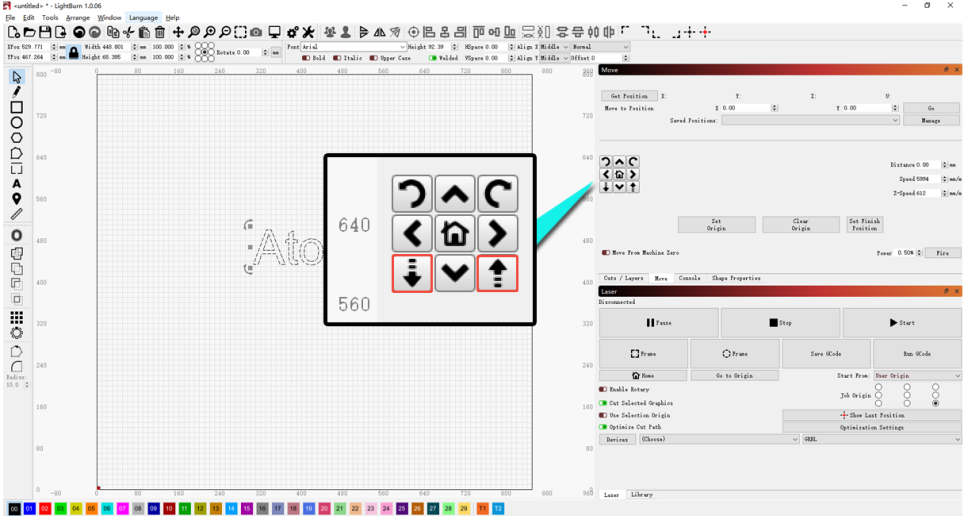
Task: Click the Set Origin button
Action: 716,224
